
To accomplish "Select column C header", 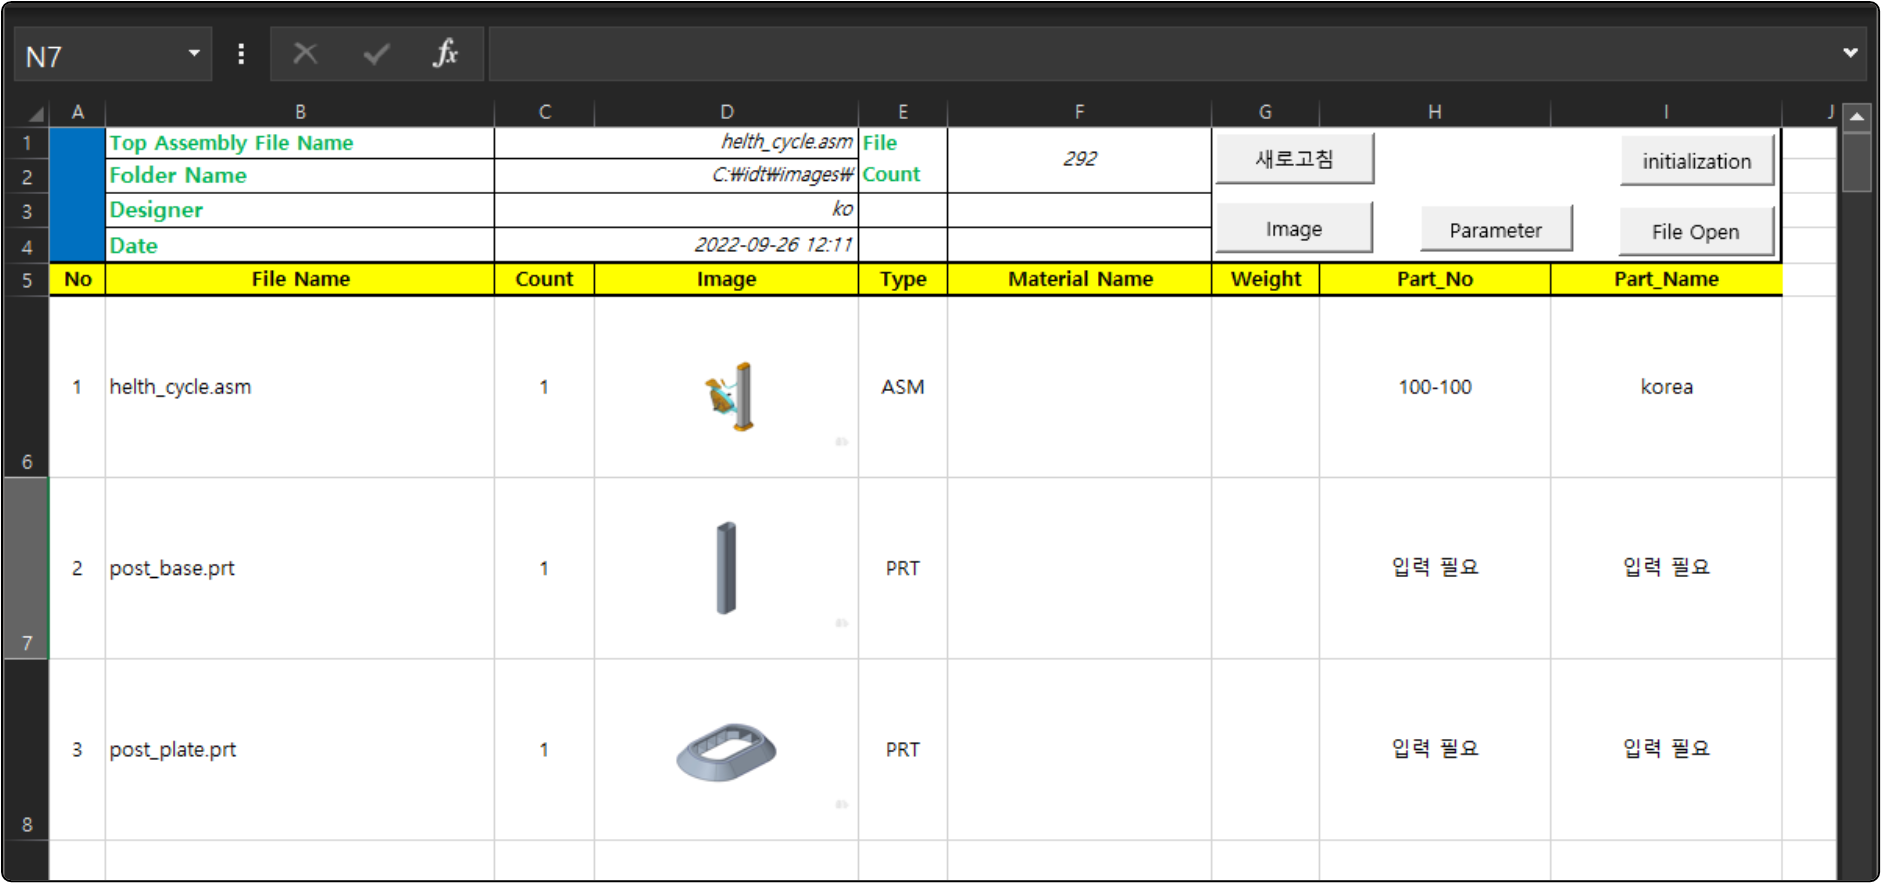I will coord(544,112).
